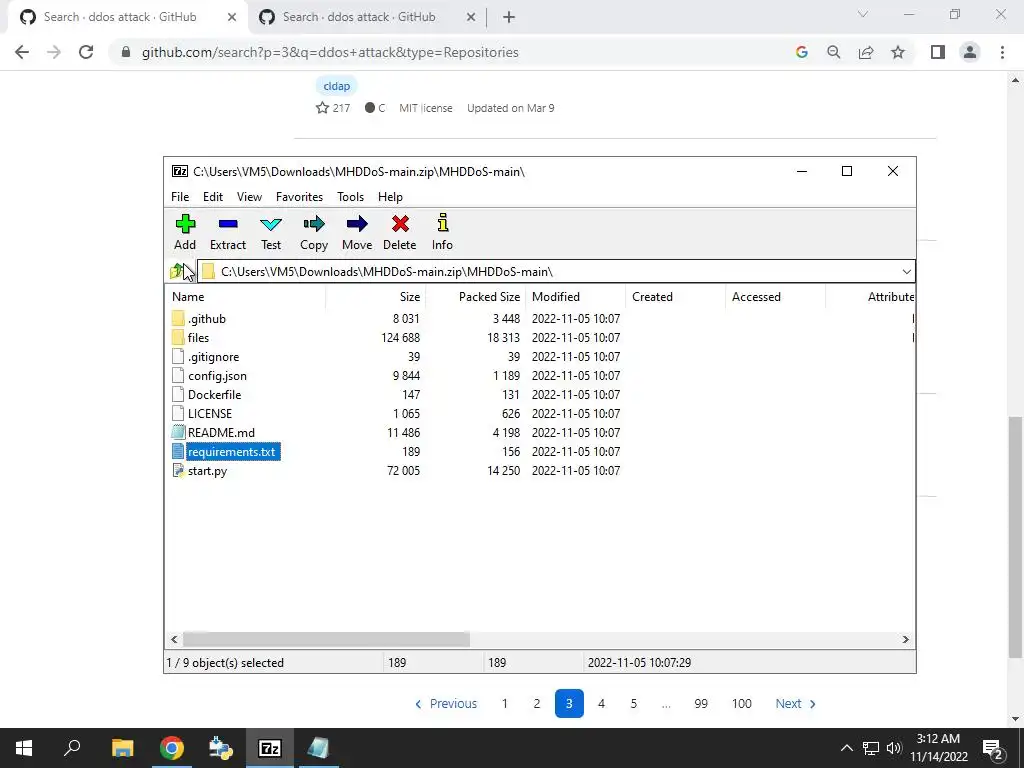Open the Help menu
Viewport: 1024px width, 768px height.
(391, 197)
